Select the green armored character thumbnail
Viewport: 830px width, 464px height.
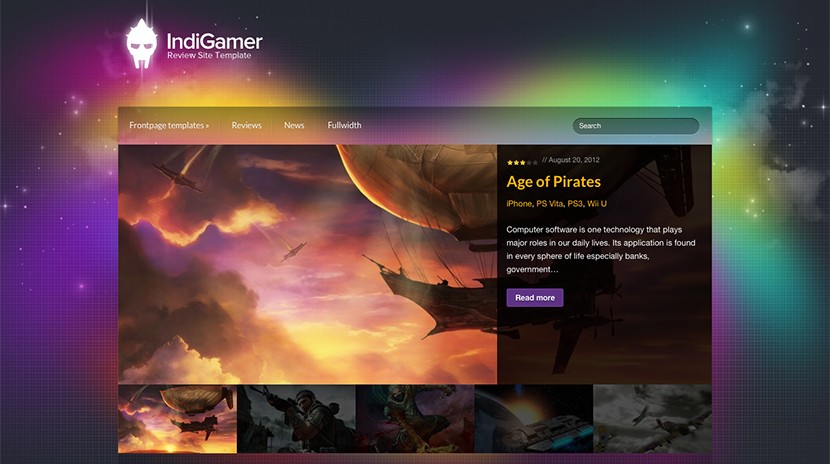coord(415,419)
